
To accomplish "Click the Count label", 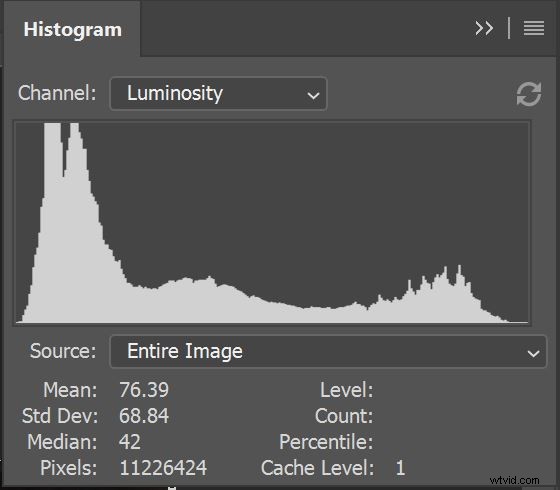I will 344,416.
